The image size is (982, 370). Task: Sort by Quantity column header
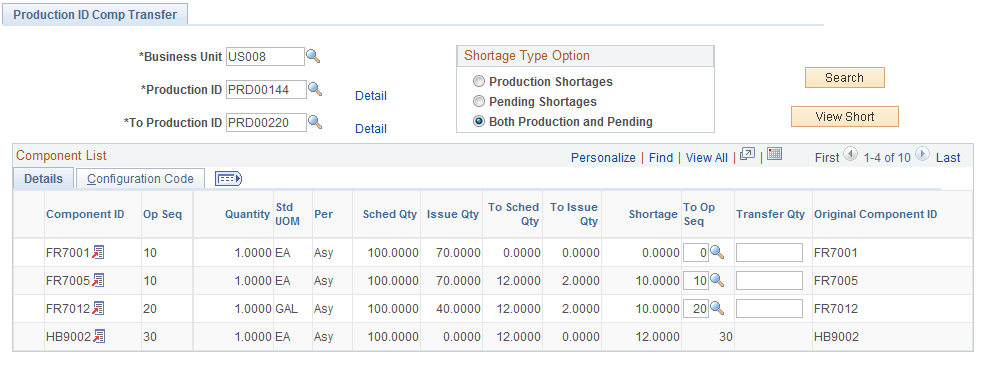247,214
